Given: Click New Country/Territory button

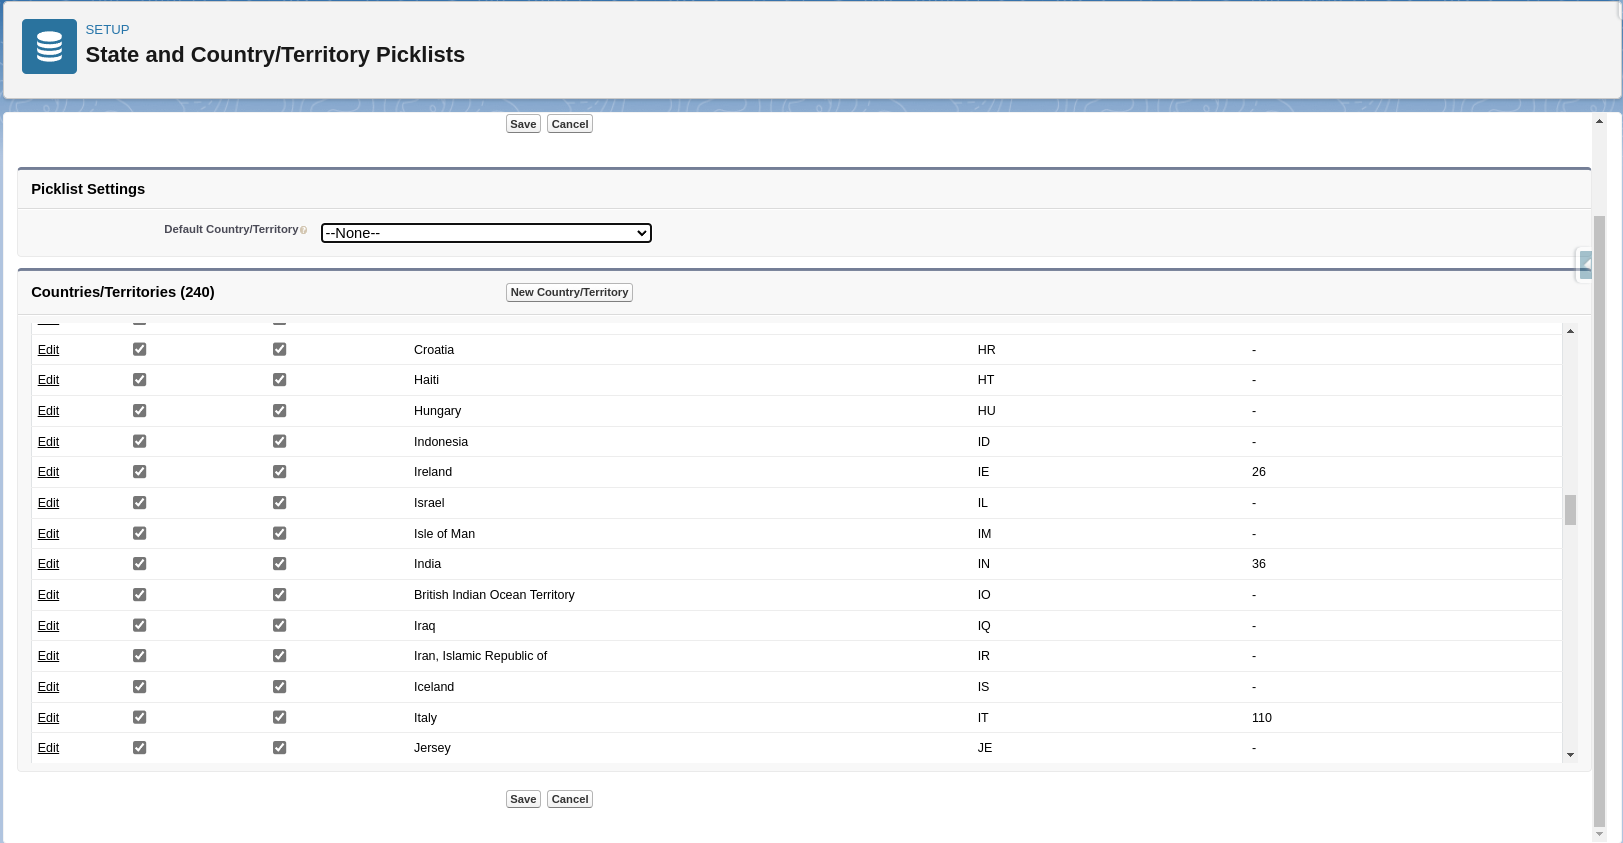Looking at the screenshot, I should [569, 292].
